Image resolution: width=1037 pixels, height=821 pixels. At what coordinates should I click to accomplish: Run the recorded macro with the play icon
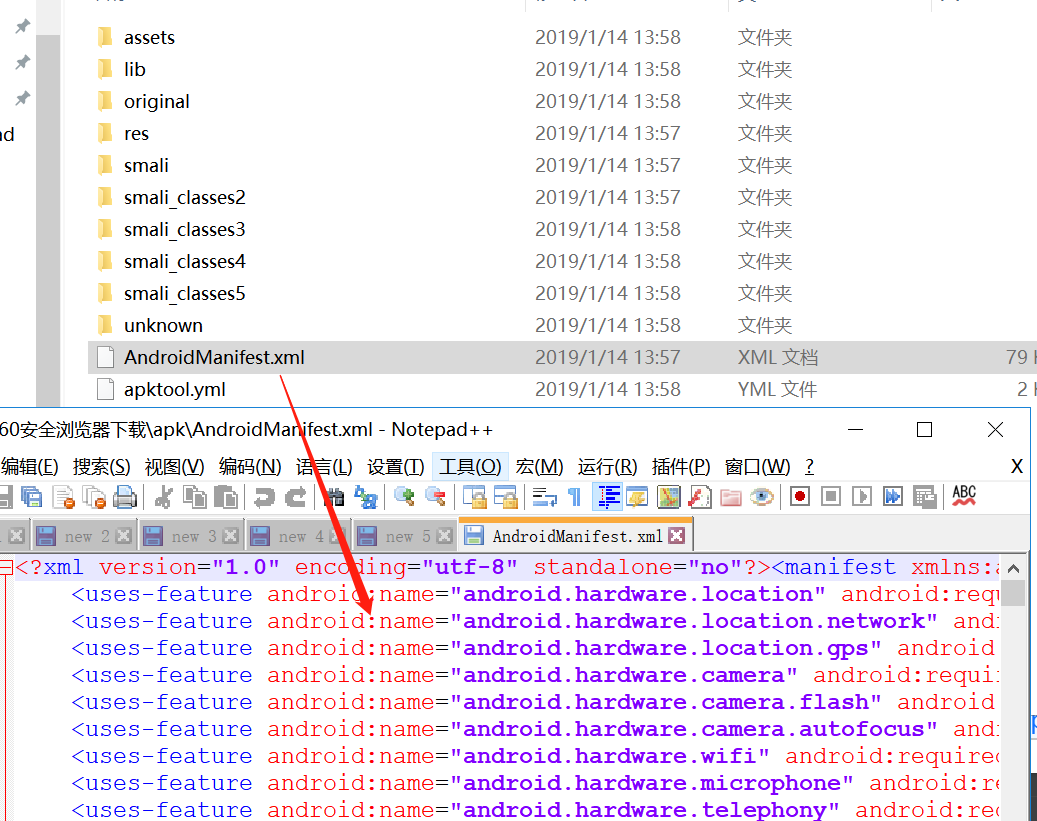coord(860,497)
